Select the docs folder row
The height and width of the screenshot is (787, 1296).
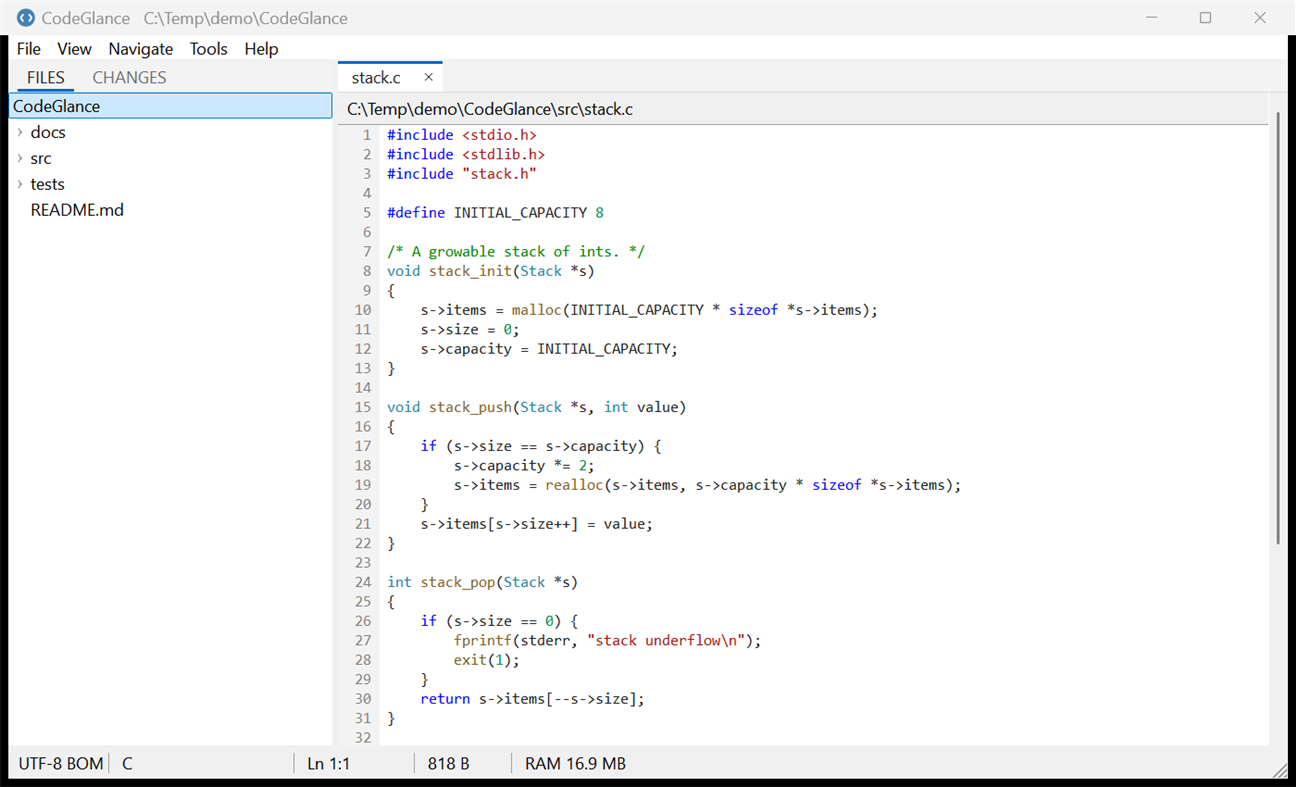(171, 132)
